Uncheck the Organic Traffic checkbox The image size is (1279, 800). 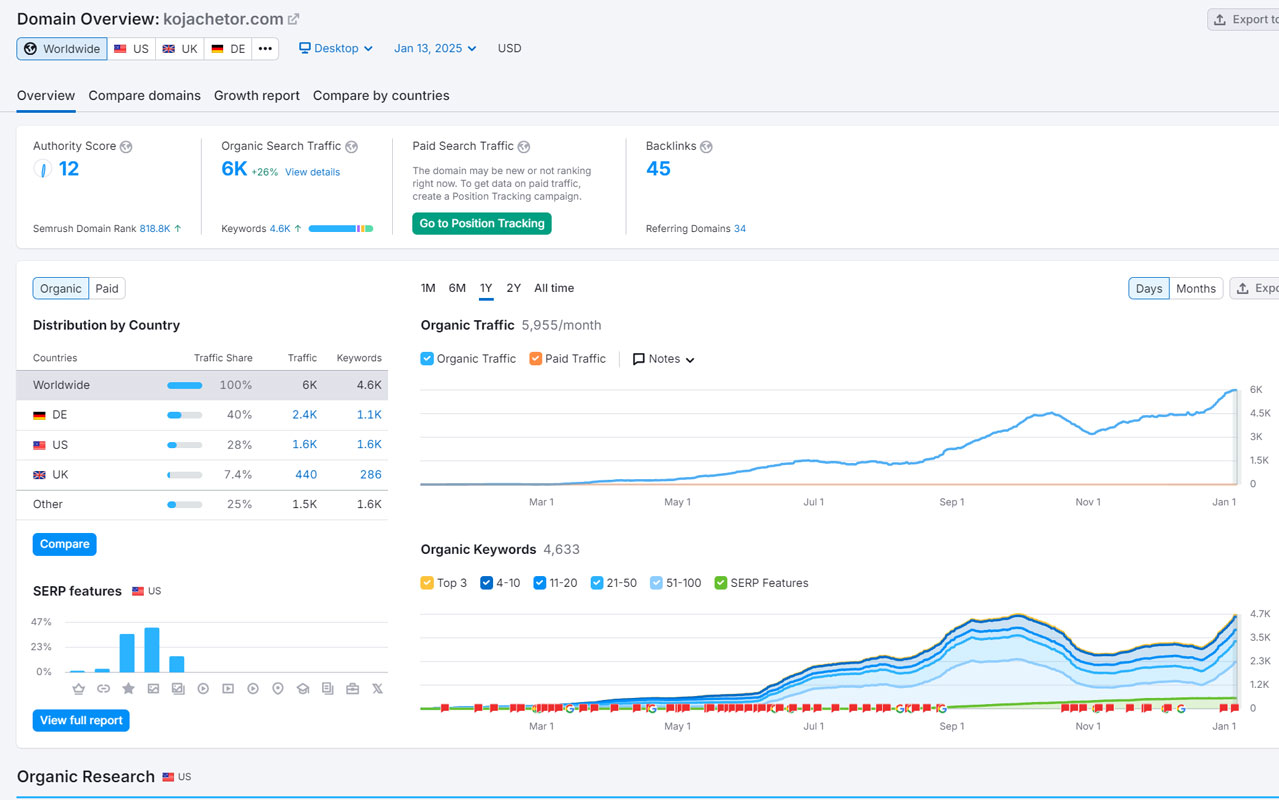(427, 359)
